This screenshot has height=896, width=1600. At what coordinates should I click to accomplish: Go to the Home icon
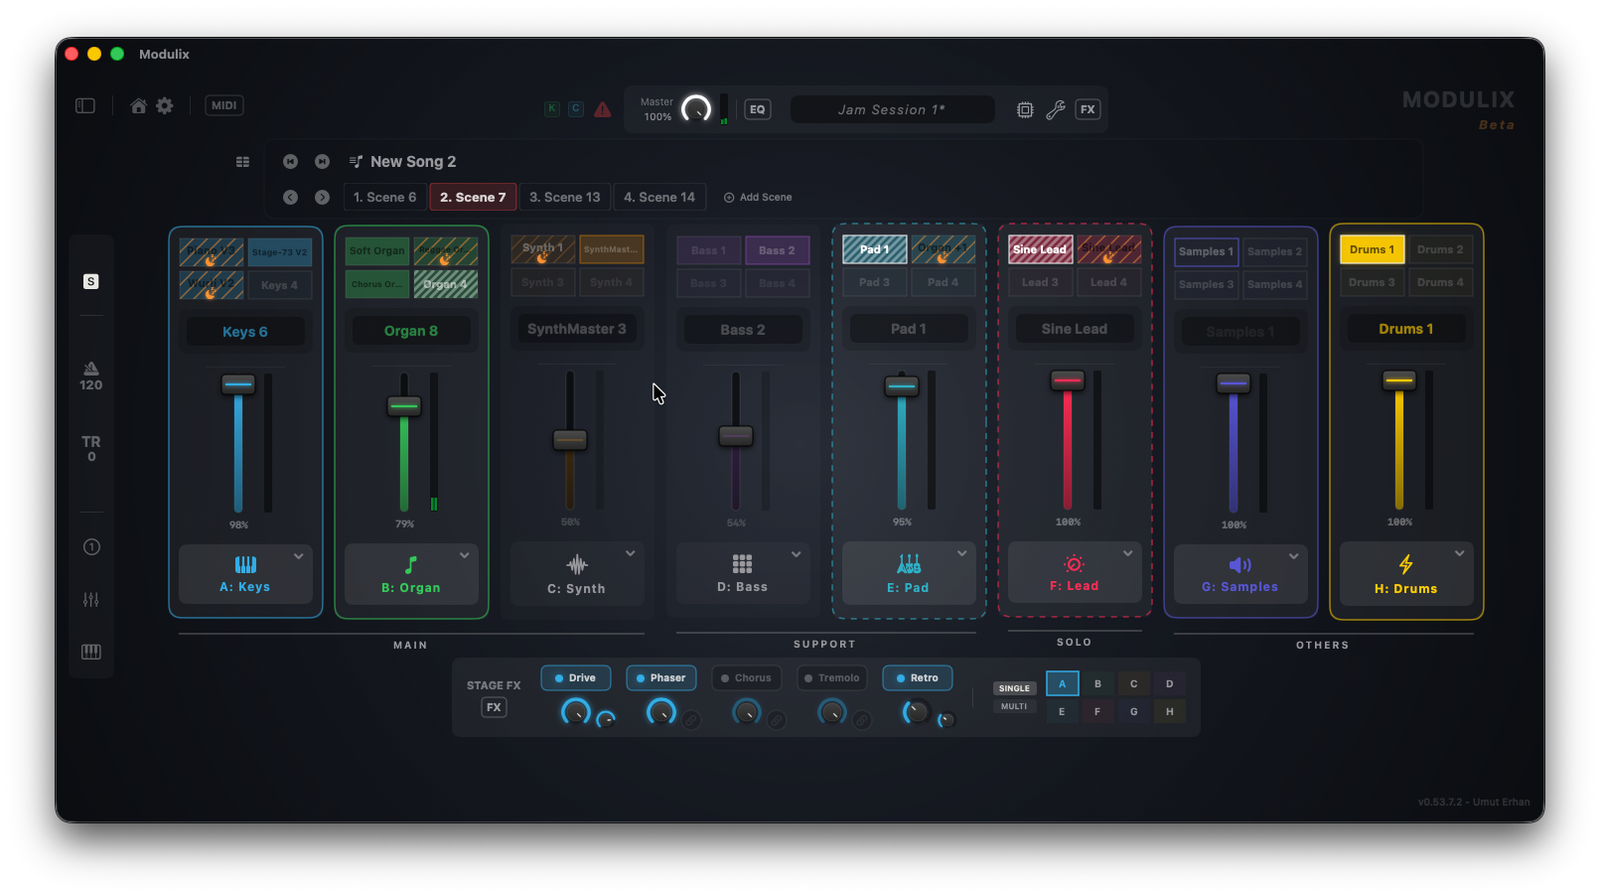pos(139,105)
